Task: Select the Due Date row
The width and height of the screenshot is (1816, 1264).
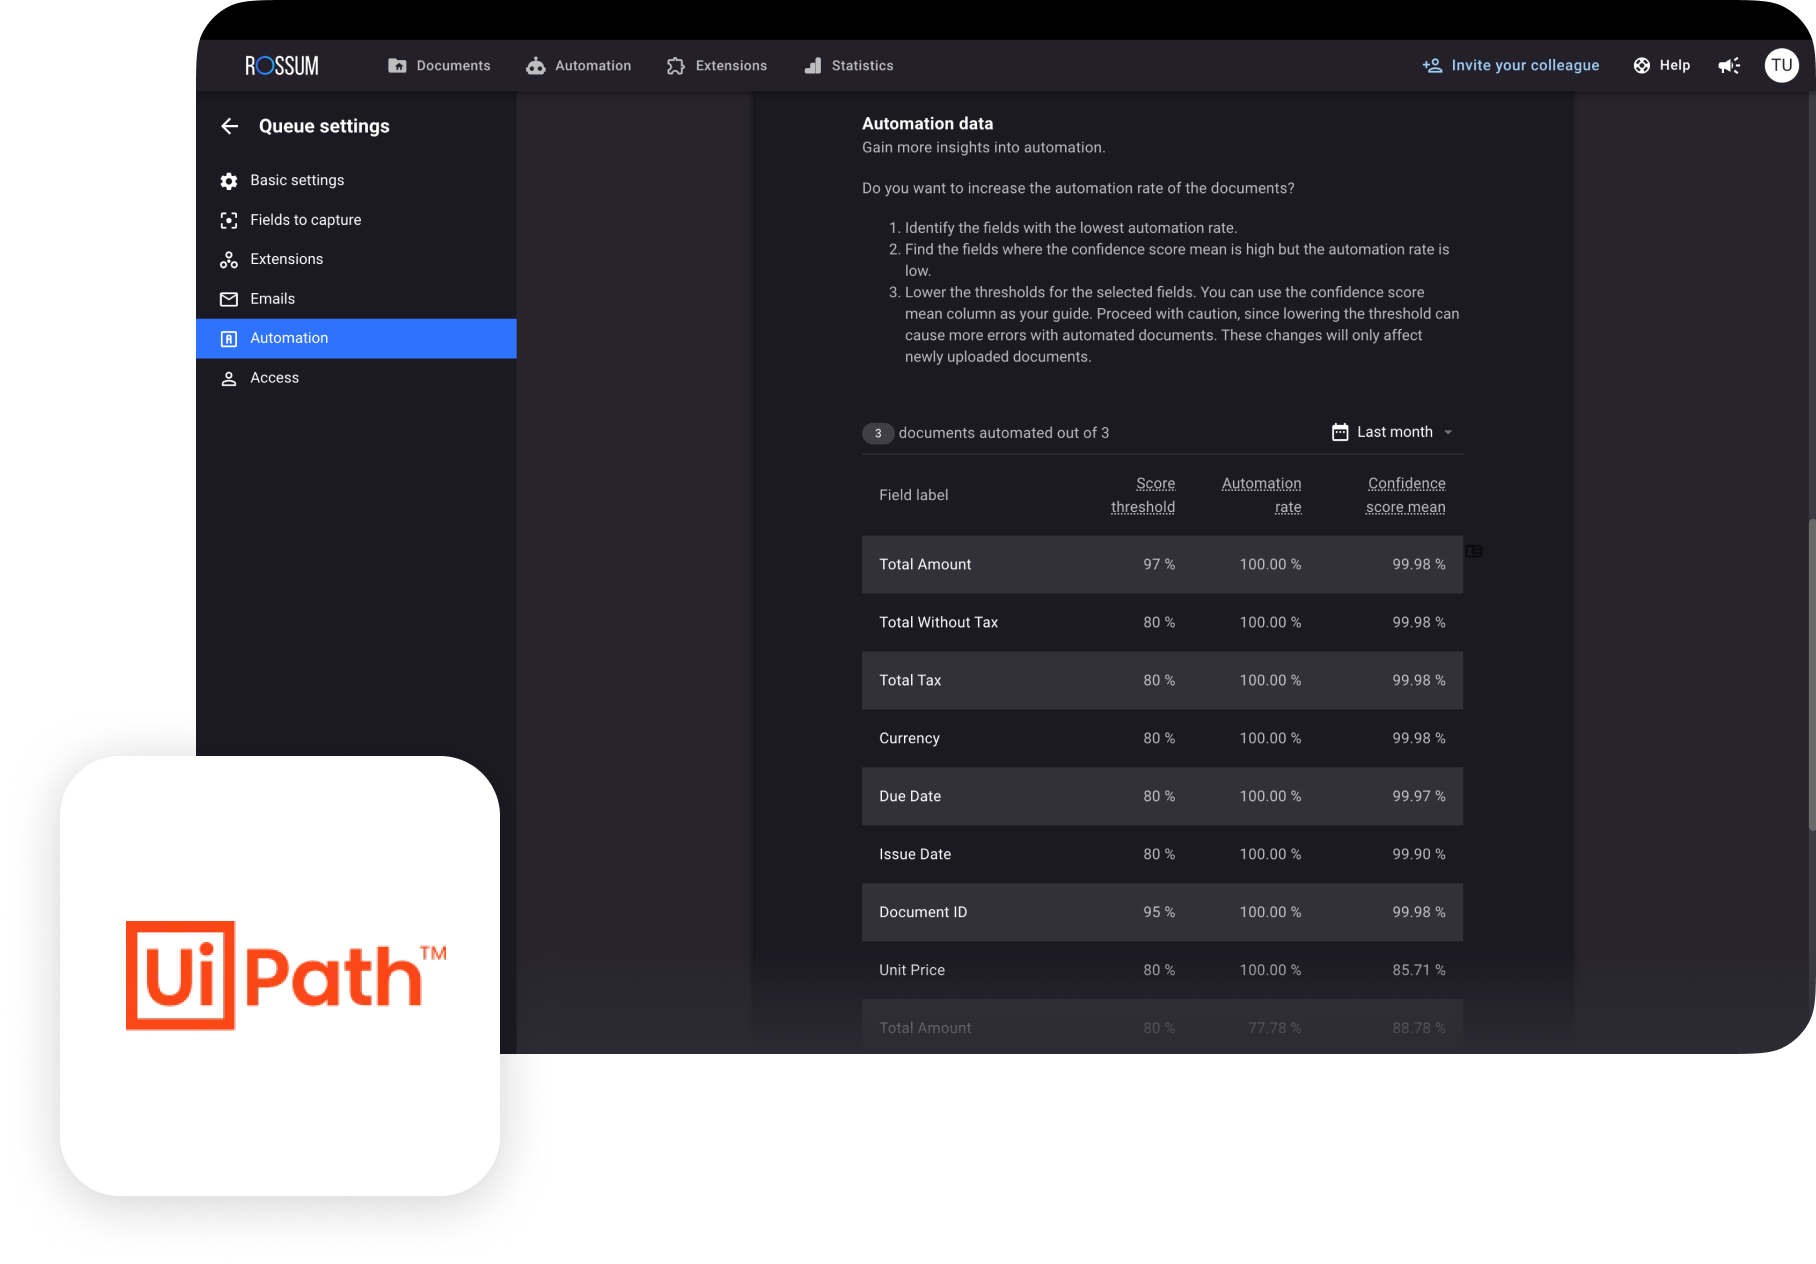Action: 1162,797
